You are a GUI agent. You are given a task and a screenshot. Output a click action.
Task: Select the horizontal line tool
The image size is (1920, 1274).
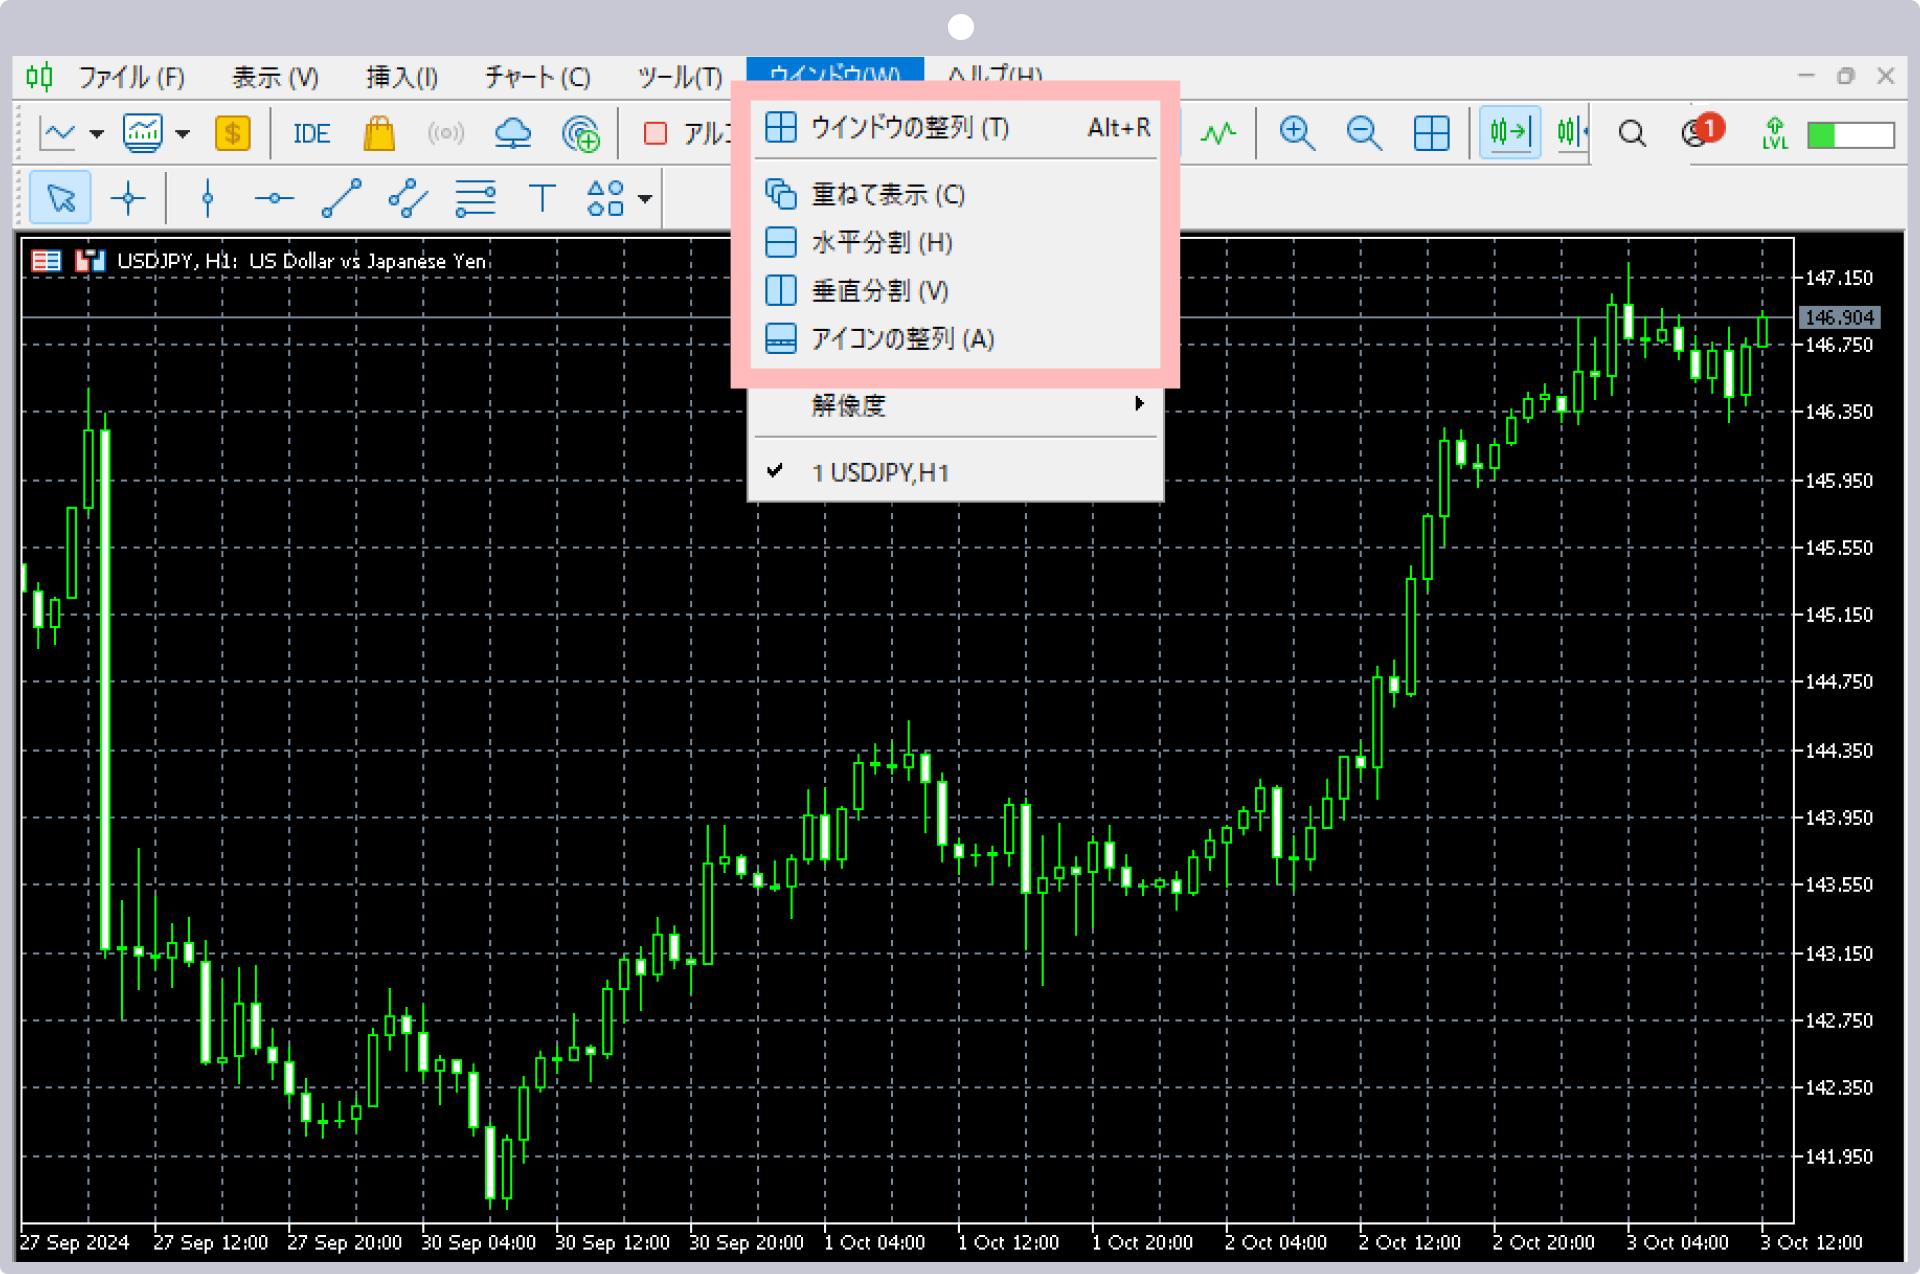[273, 198]
